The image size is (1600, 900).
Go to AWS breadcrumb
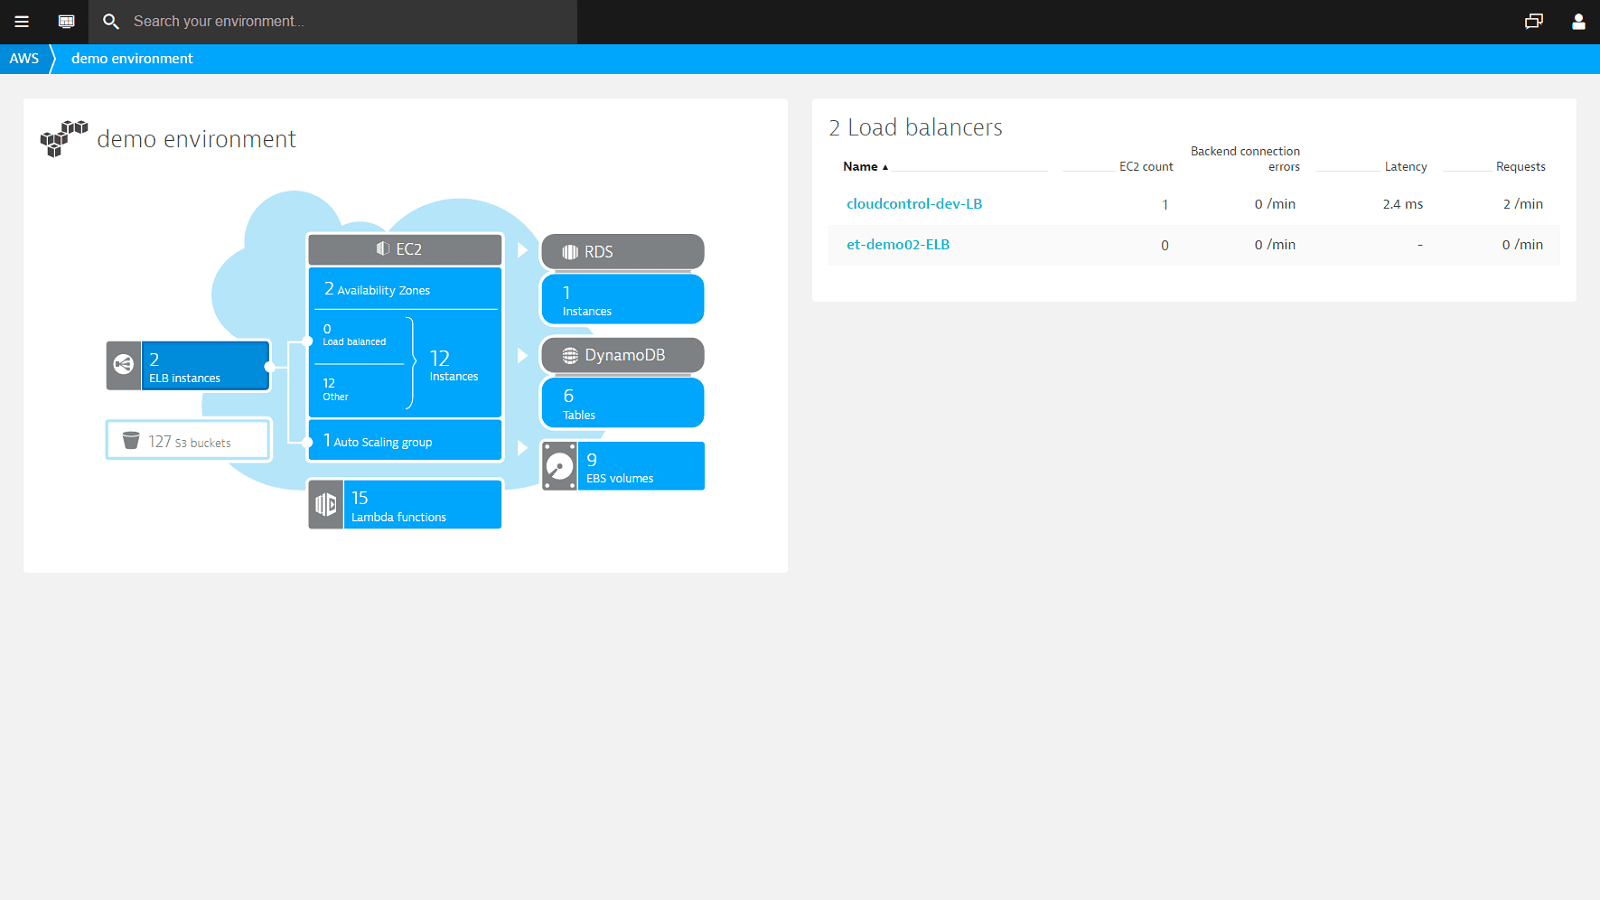(x=24, y=58)
